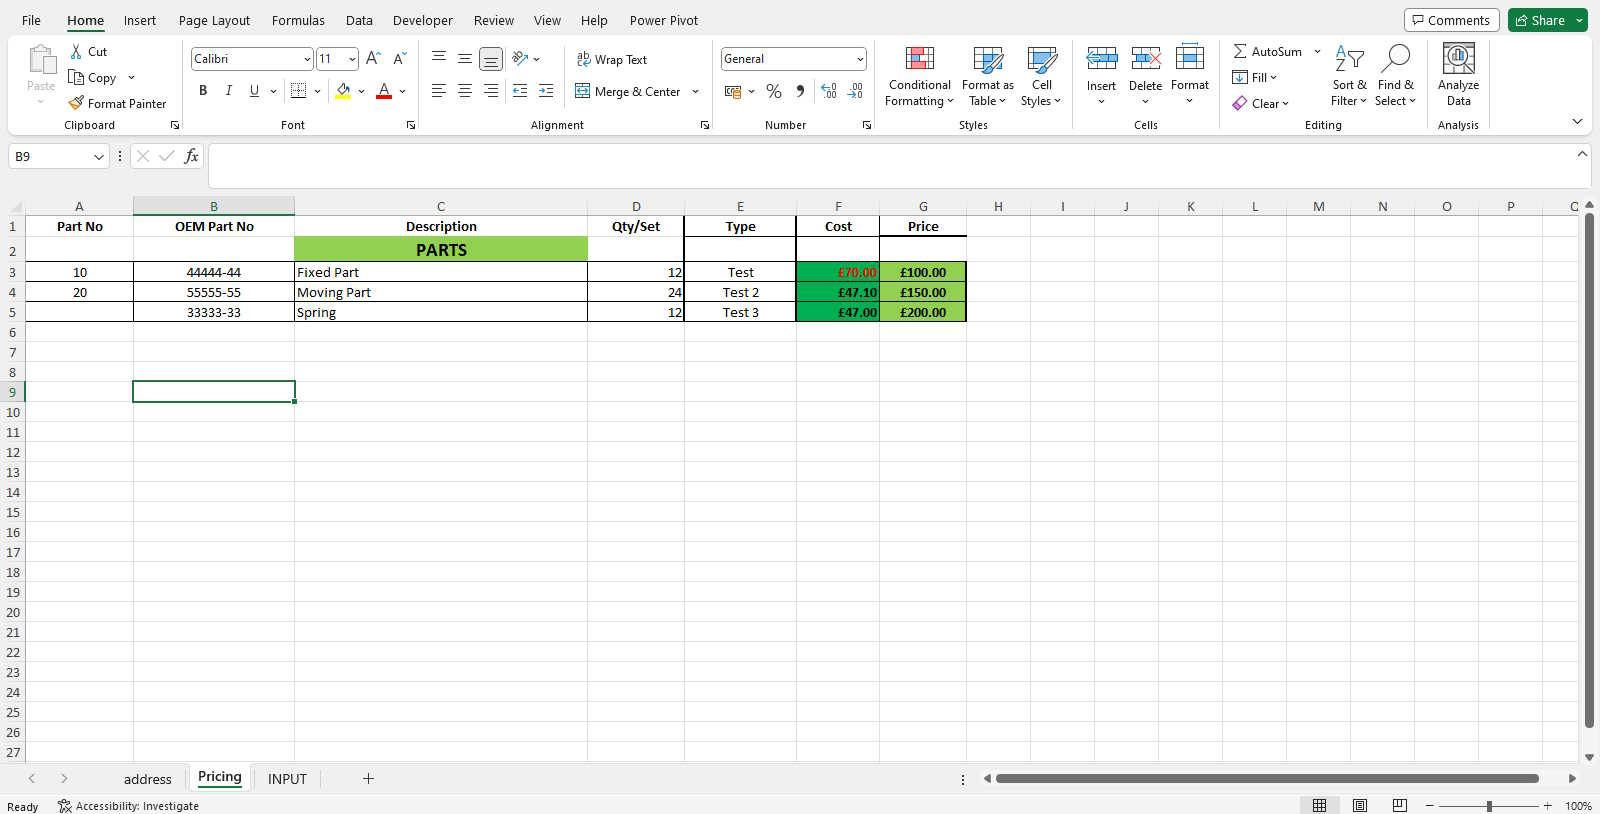Image resolution: width=1600 pixels, height=814 pixels.
Task: Open the Comments pane
Action: 1451,20
